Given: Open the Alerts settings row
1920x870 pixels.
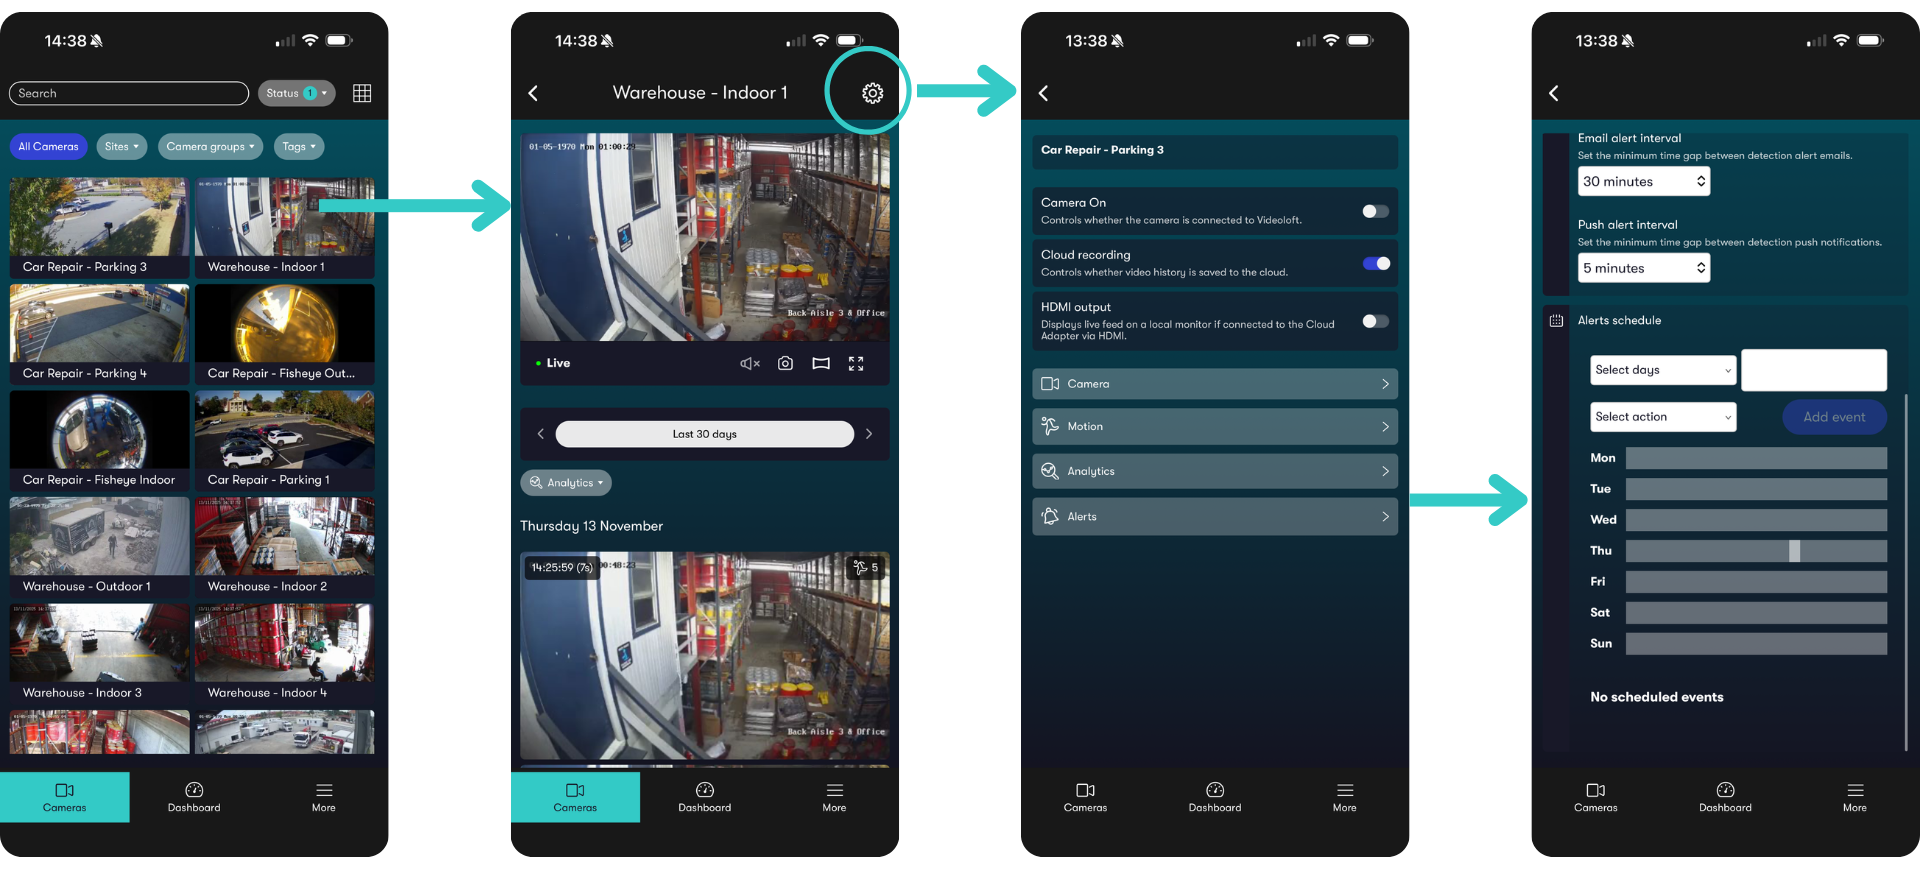Looking at the screenshot, I should (x=1215, y=517).
